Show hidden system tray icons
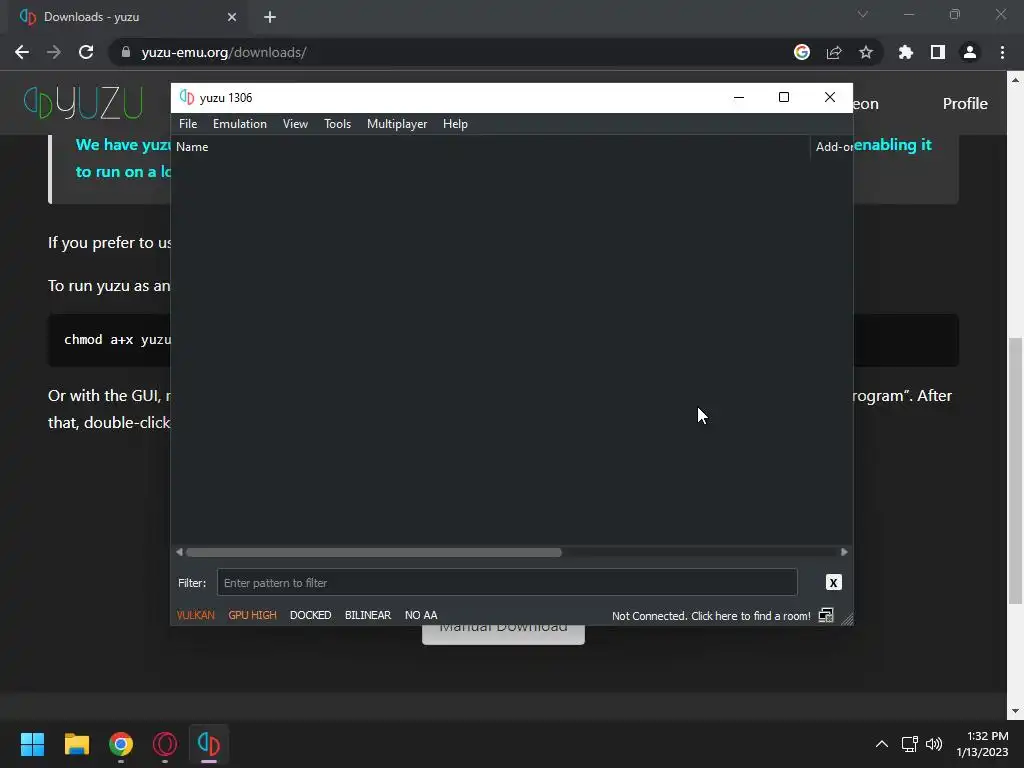 pyautogui.click(x=882, y=744)
